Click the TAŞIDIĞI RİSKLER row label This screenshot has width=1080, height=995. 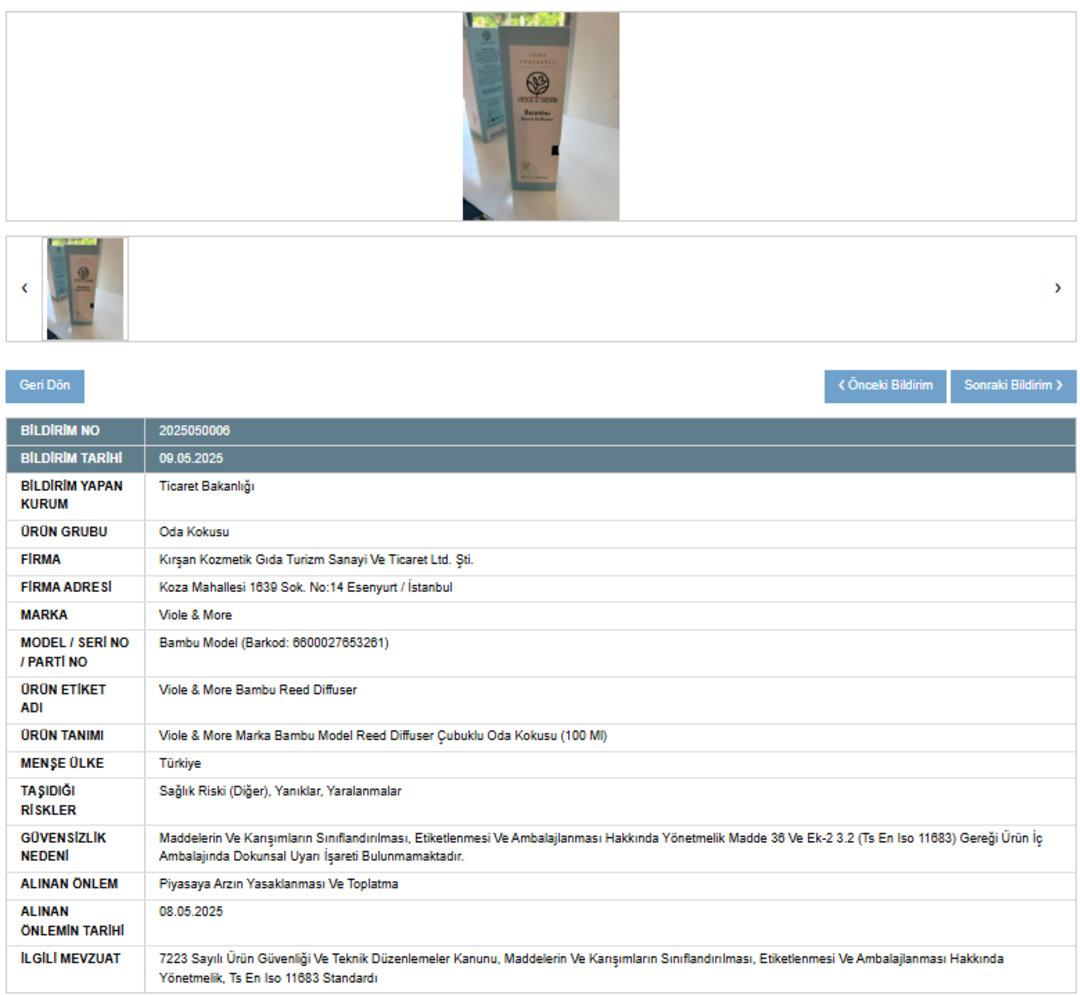tap(48, 801)
